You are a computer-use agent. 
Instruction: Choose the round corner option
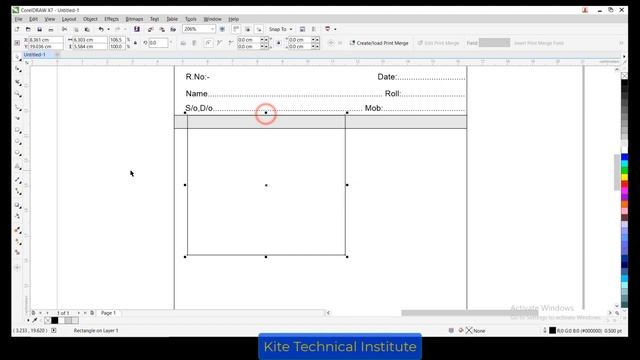[x=208, y=43]
